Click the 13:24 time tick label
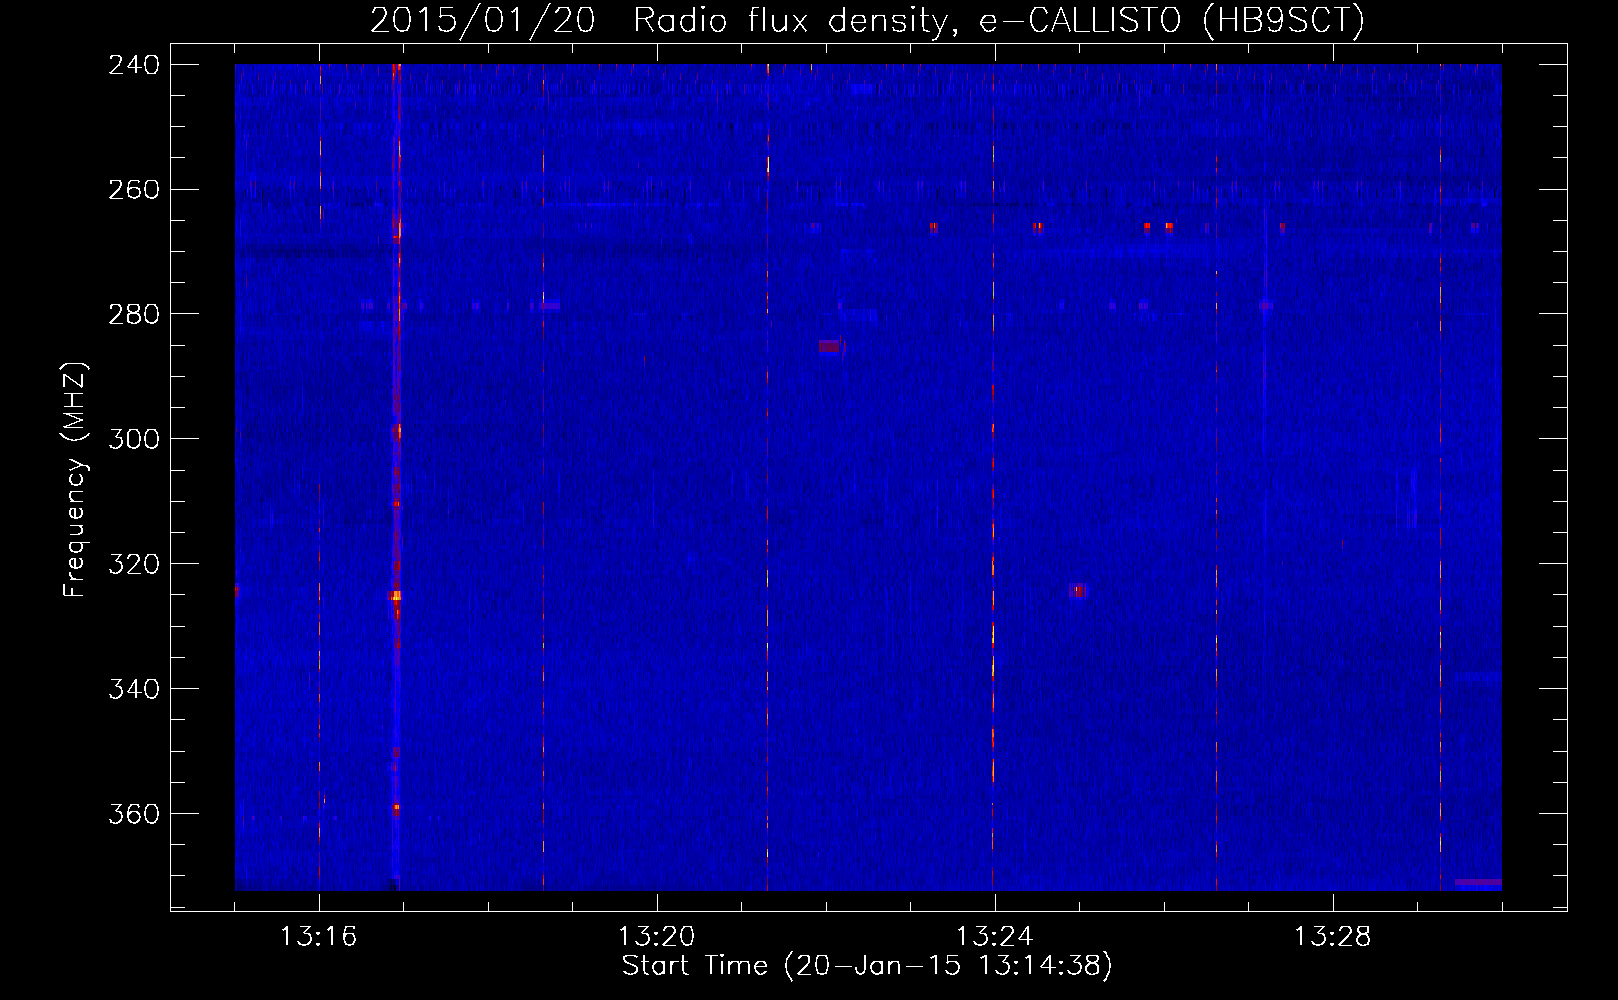Viewport: 1618px width, 1000px height. [994, 937]
